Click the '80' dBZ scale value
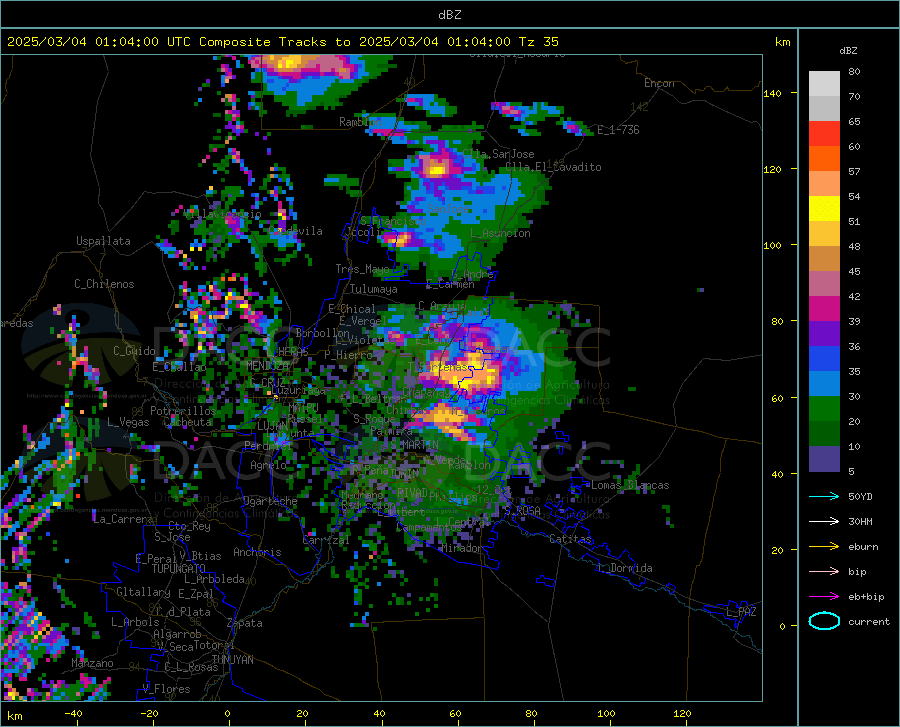The width and height of the screenshot is (900, 727). point(854,72)
